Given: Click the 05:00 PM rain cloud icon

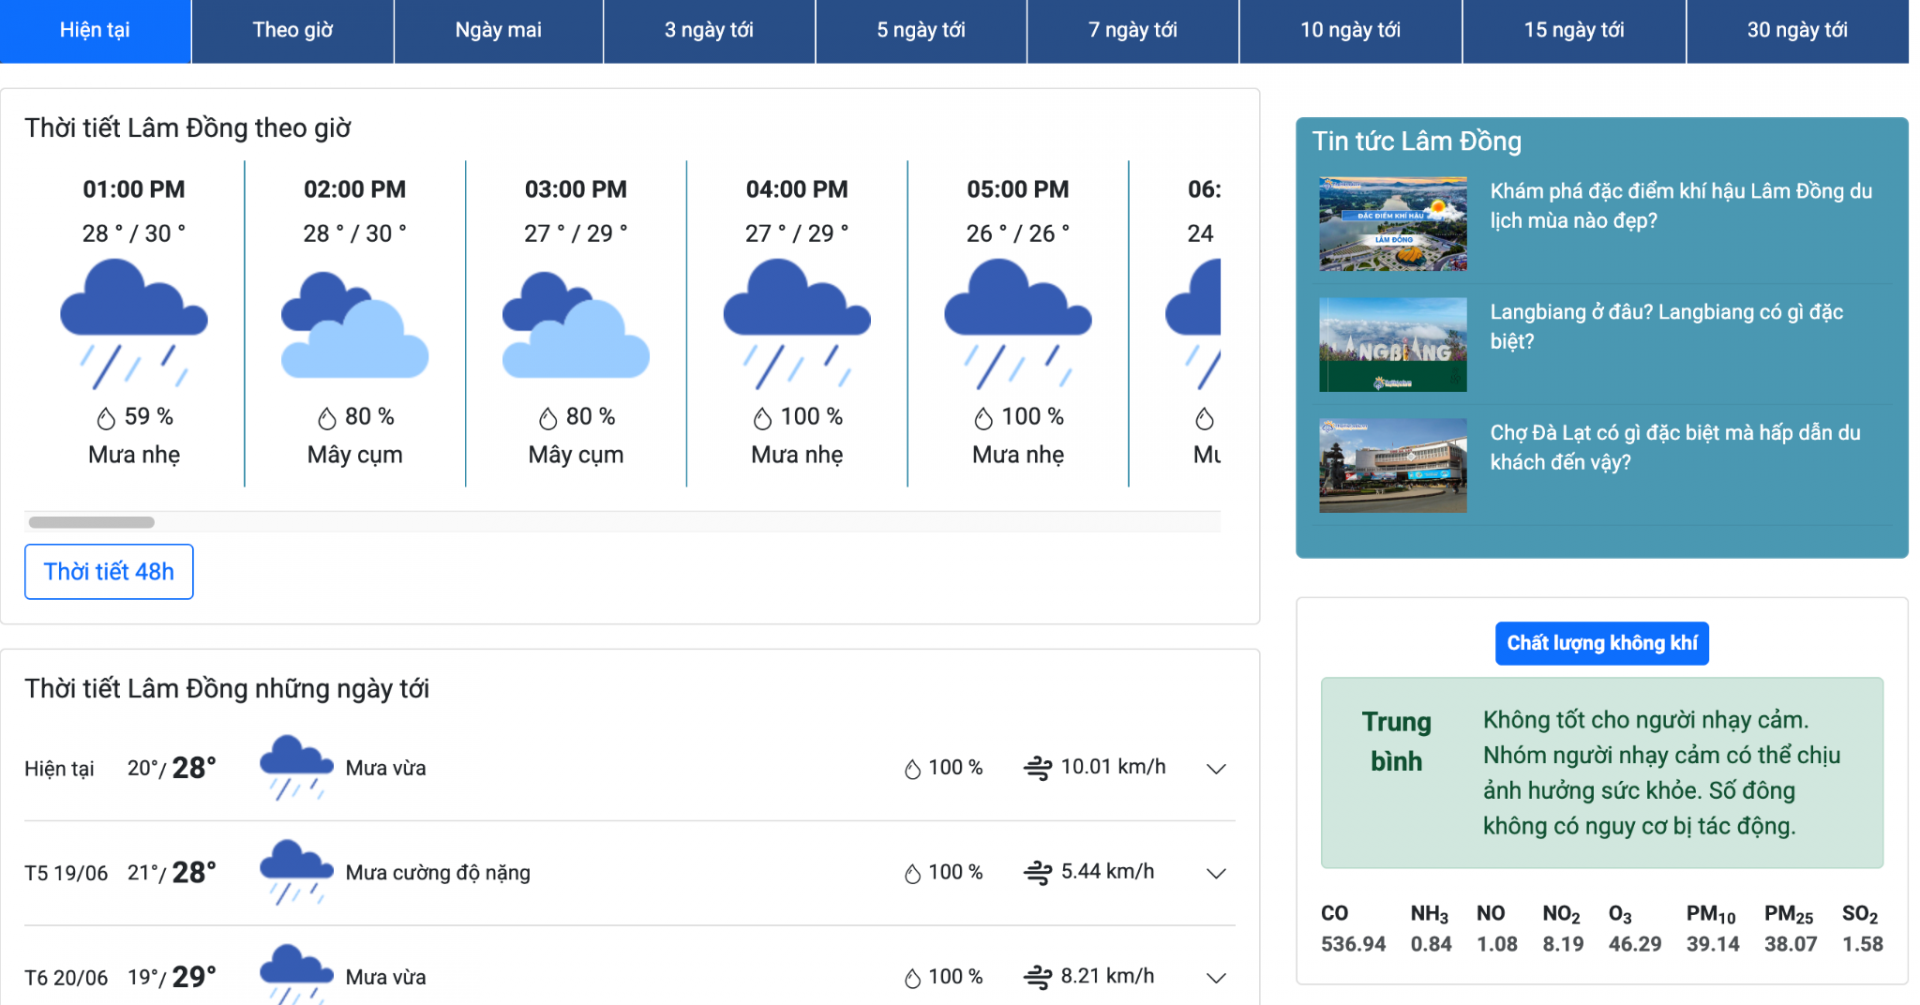Looking at the screenshot, I should click(1018, 323).
